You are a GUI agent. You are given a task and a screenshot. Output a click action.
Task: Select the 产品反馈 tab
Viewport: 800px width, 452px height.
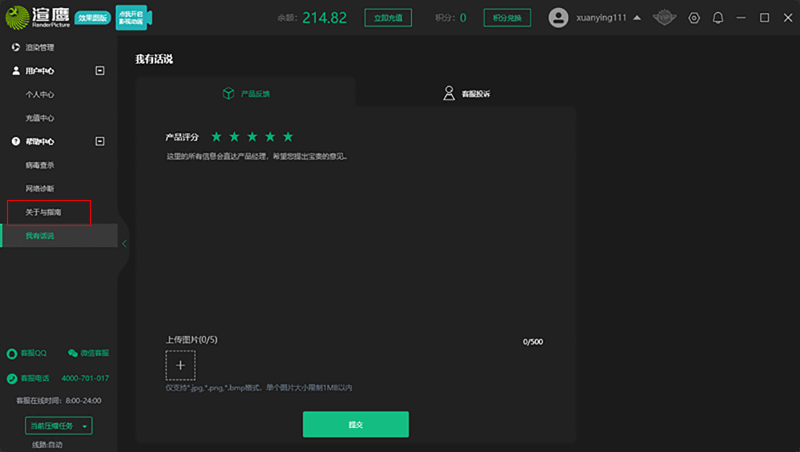246,93
